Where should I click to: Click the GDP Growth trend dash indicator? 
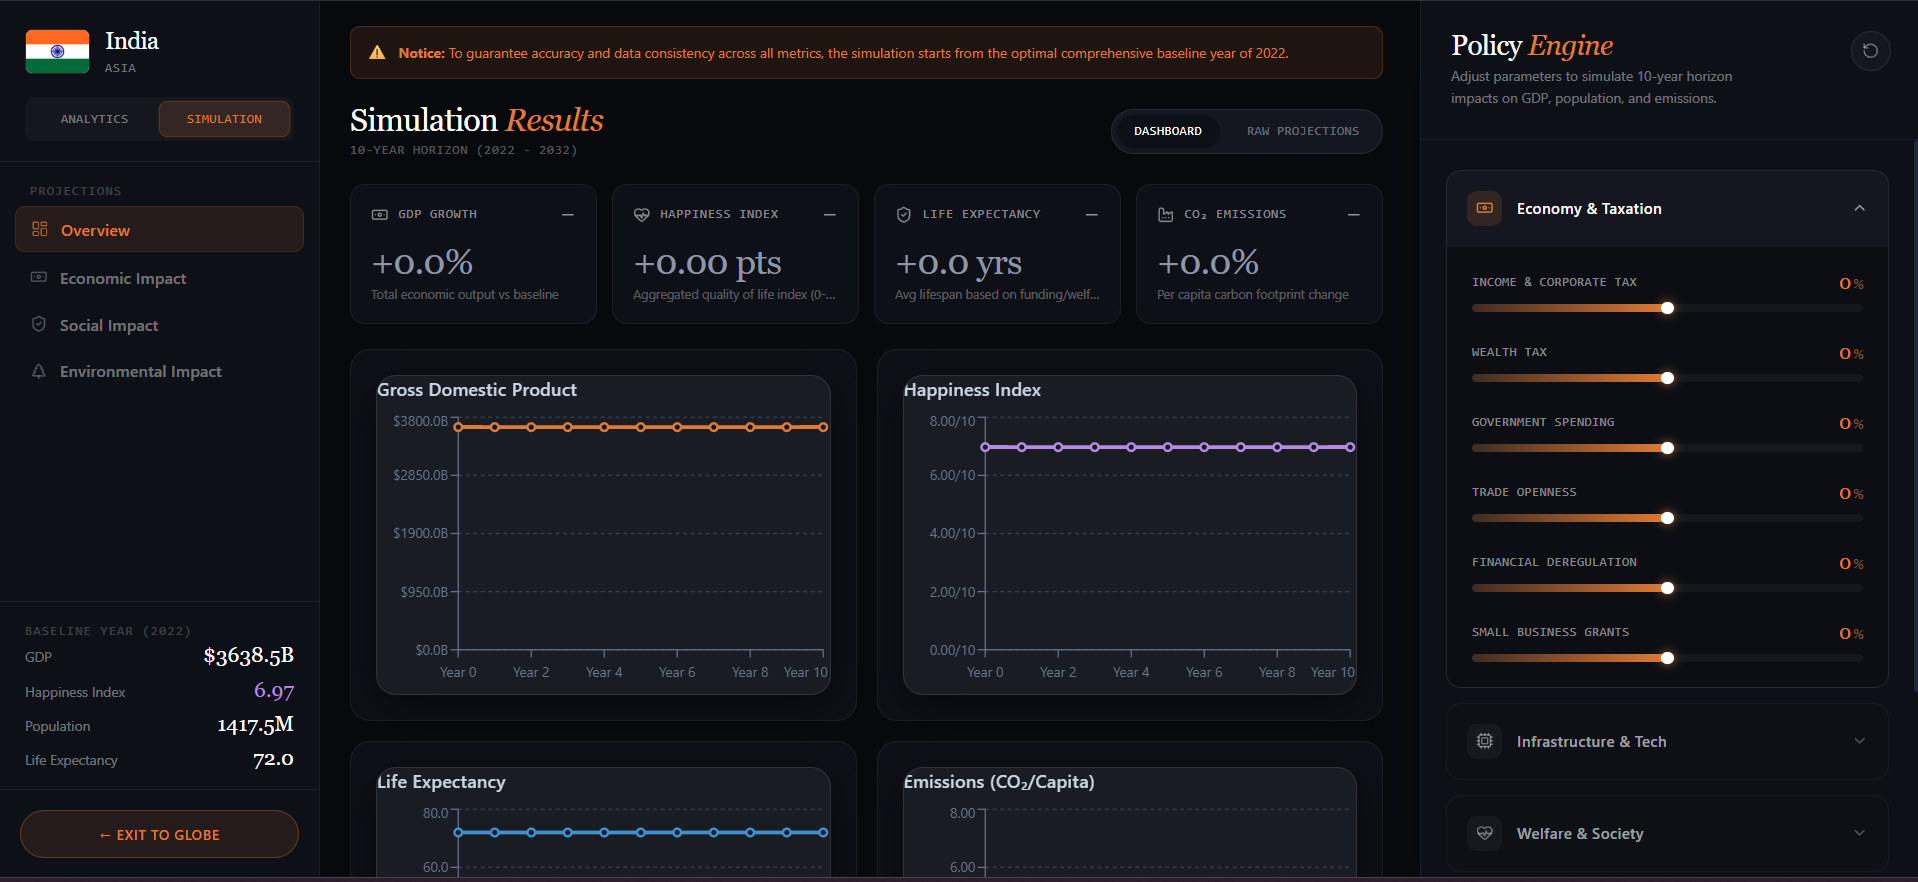point(568,214)
